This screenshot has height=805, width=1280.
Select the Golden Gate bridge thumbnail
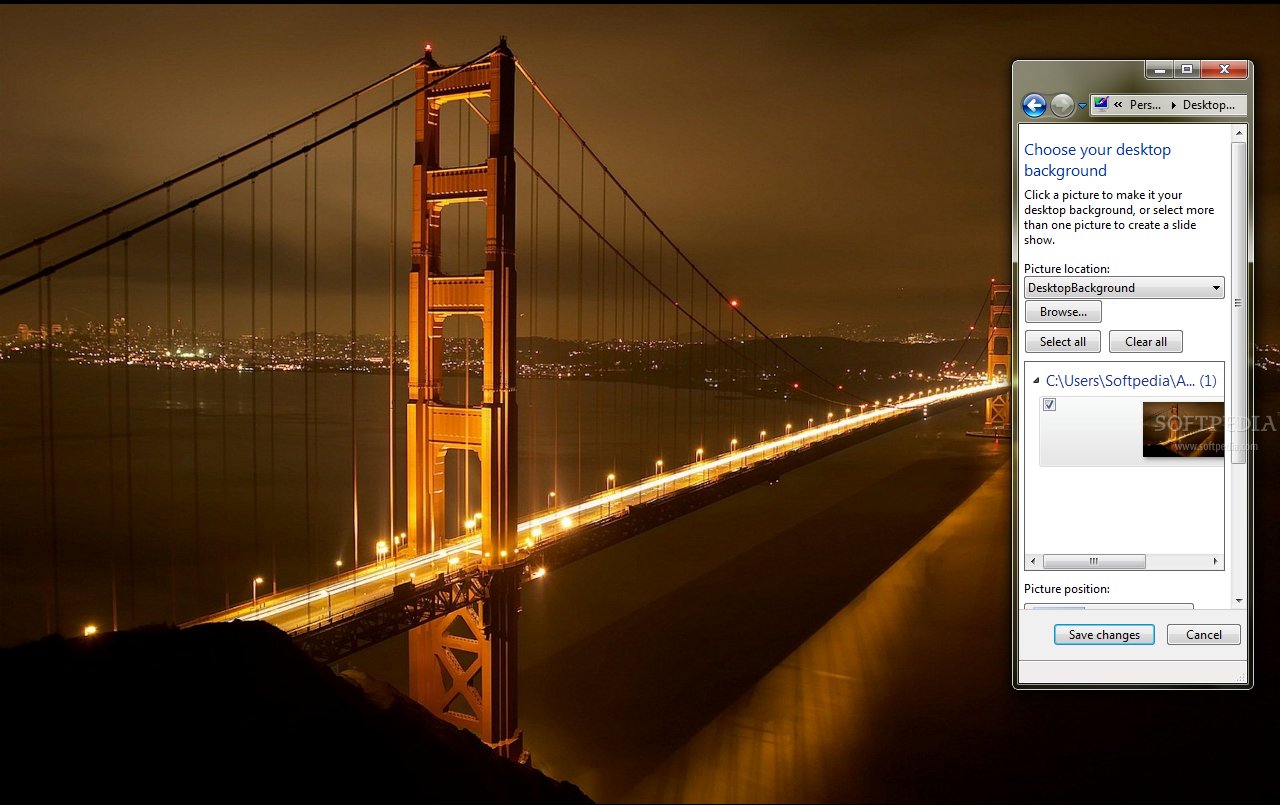click(1183, 430)
